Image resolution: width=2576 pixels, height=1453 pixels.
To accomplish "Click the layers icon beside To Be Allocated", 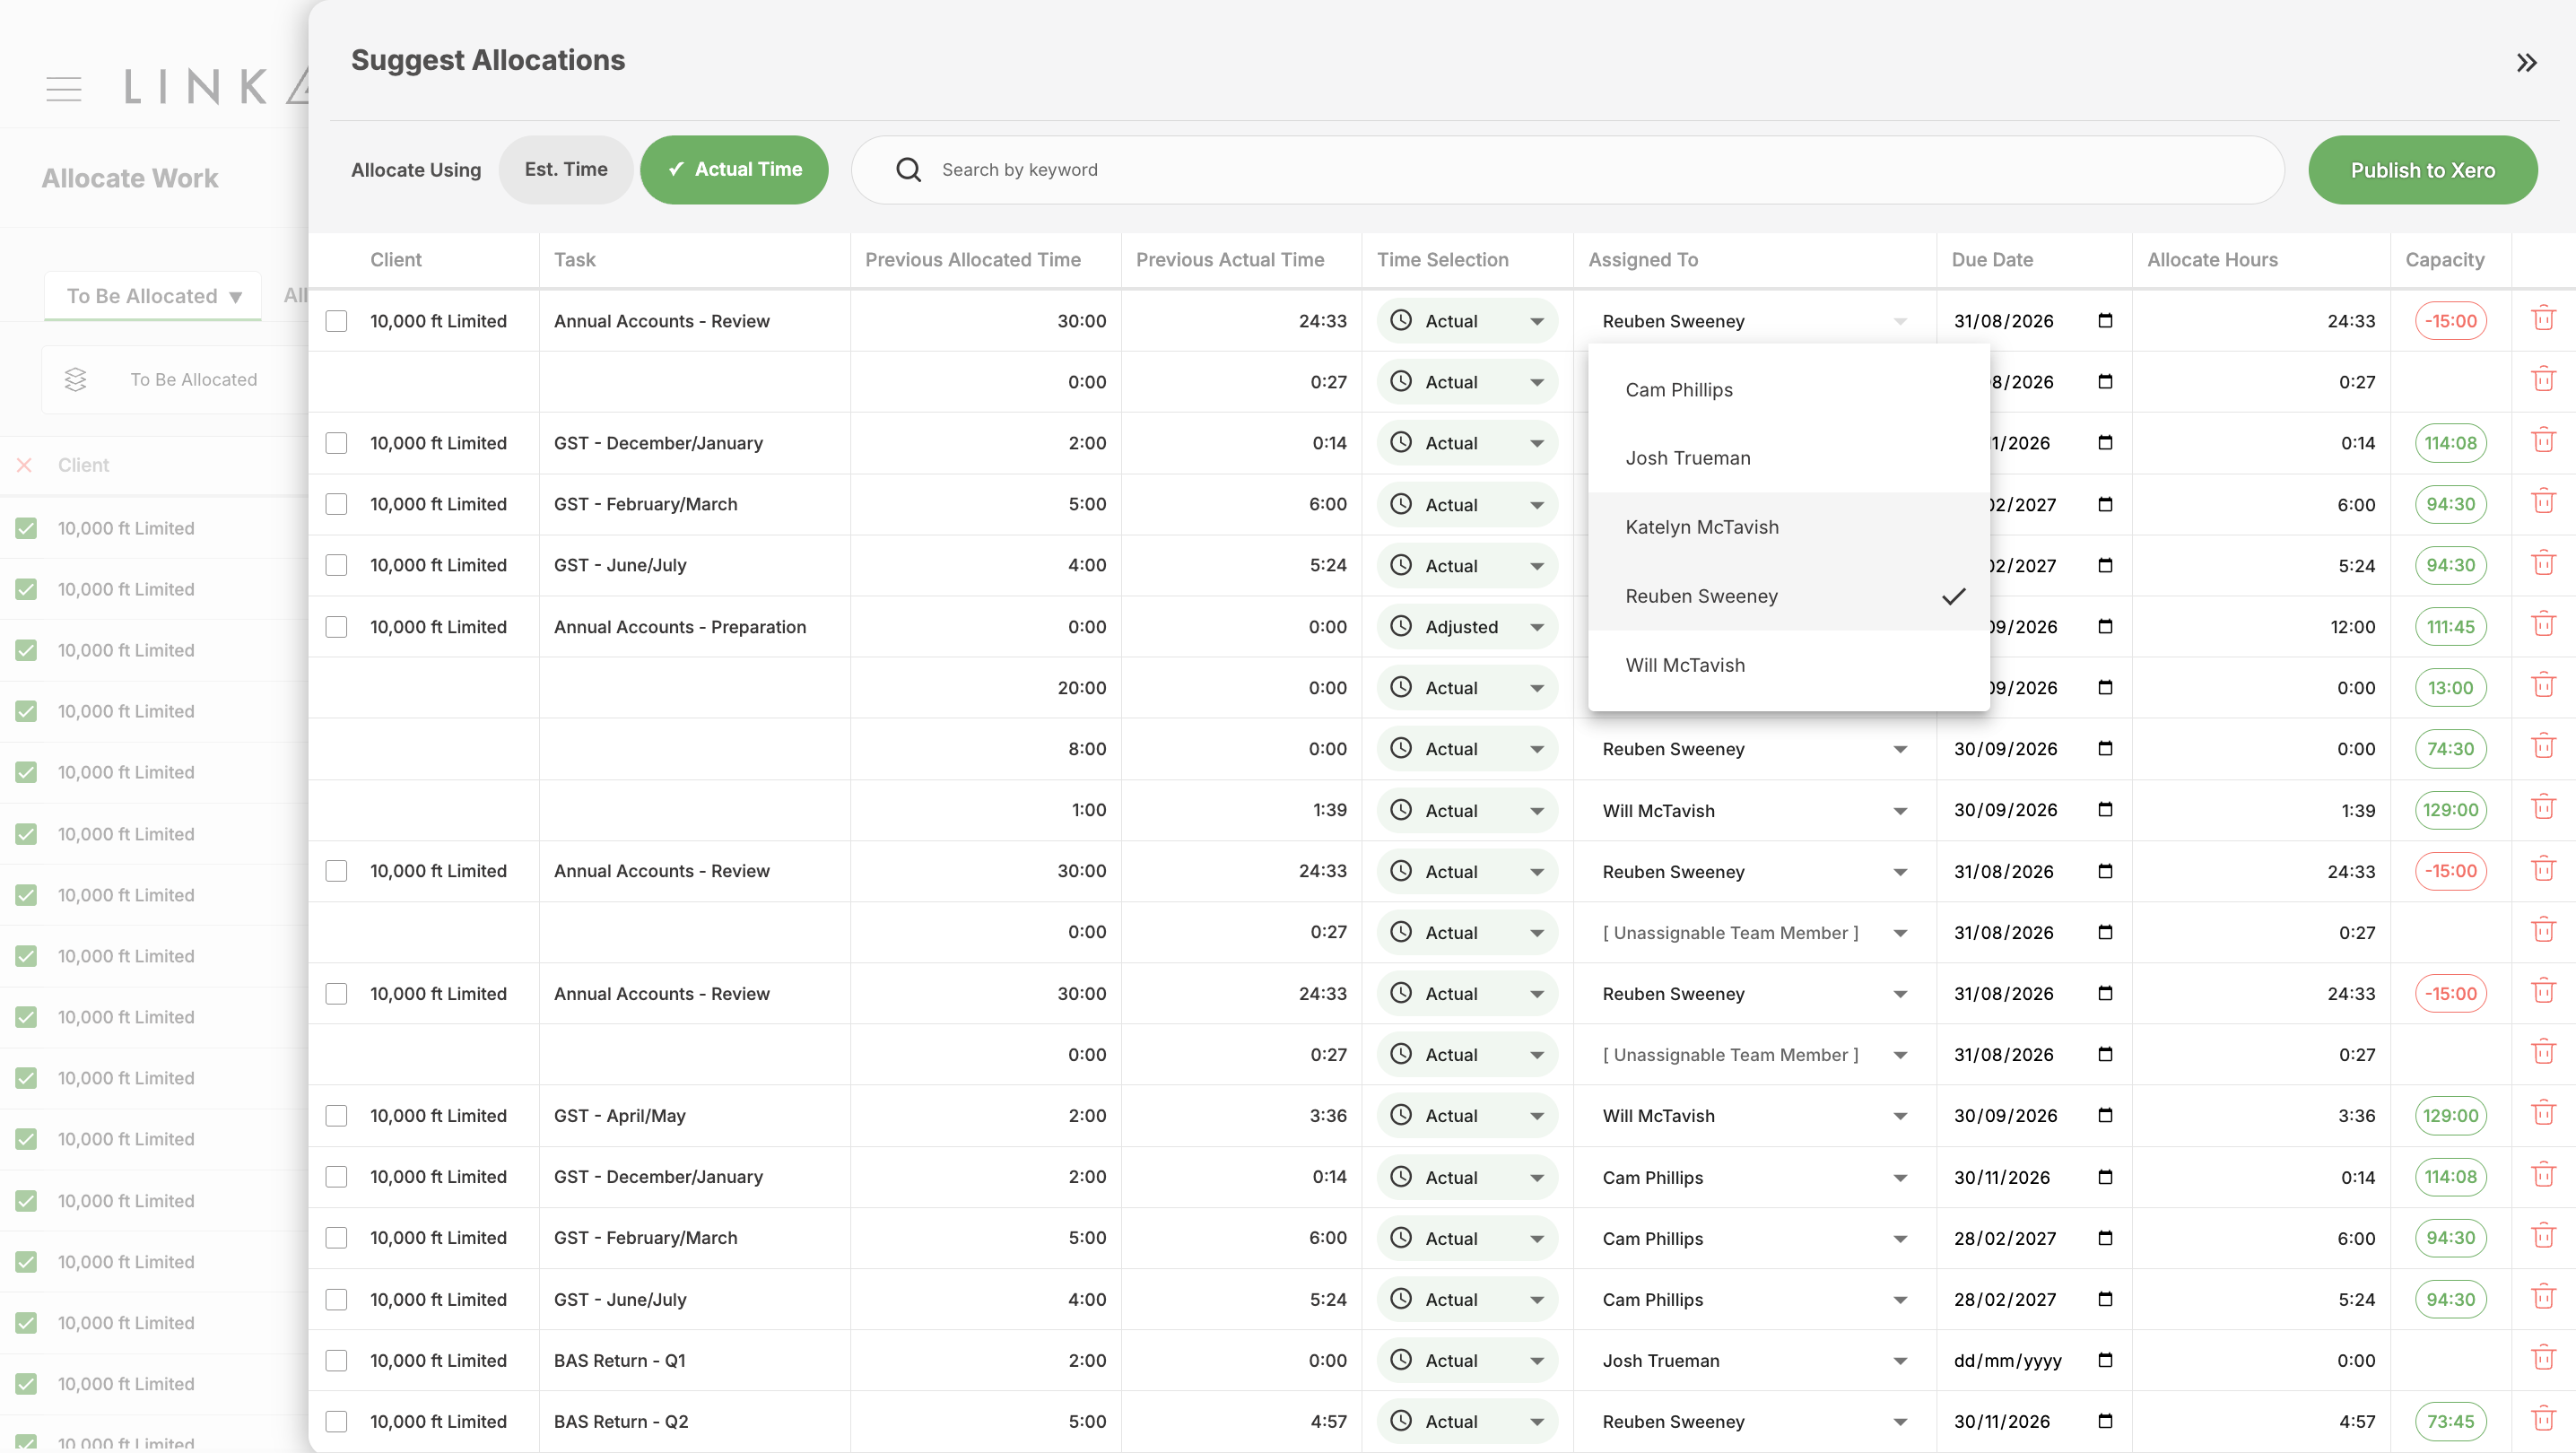I will click(75, 380).
